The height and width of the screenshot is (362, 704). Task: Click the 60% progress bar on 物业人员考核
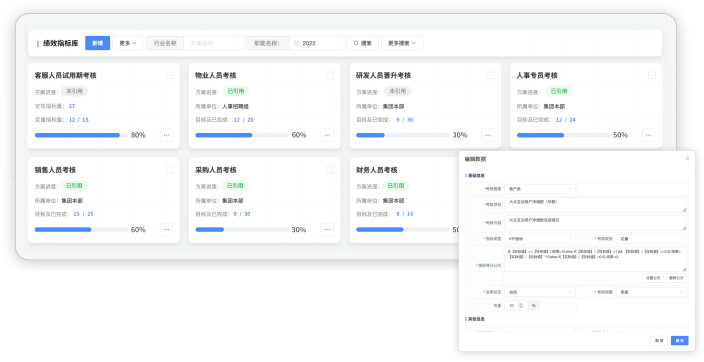(x=242, y=135)
